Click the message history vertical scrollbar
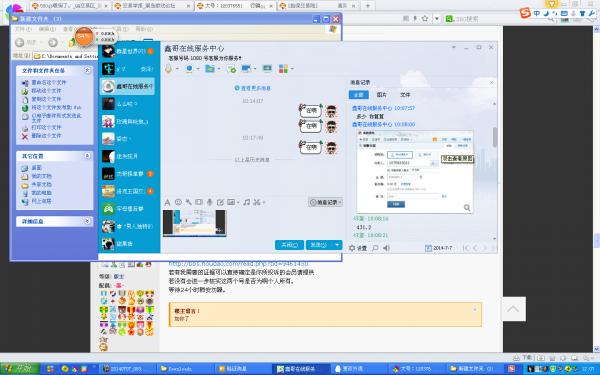Screen dimensions: 600x375 [494, 137]
